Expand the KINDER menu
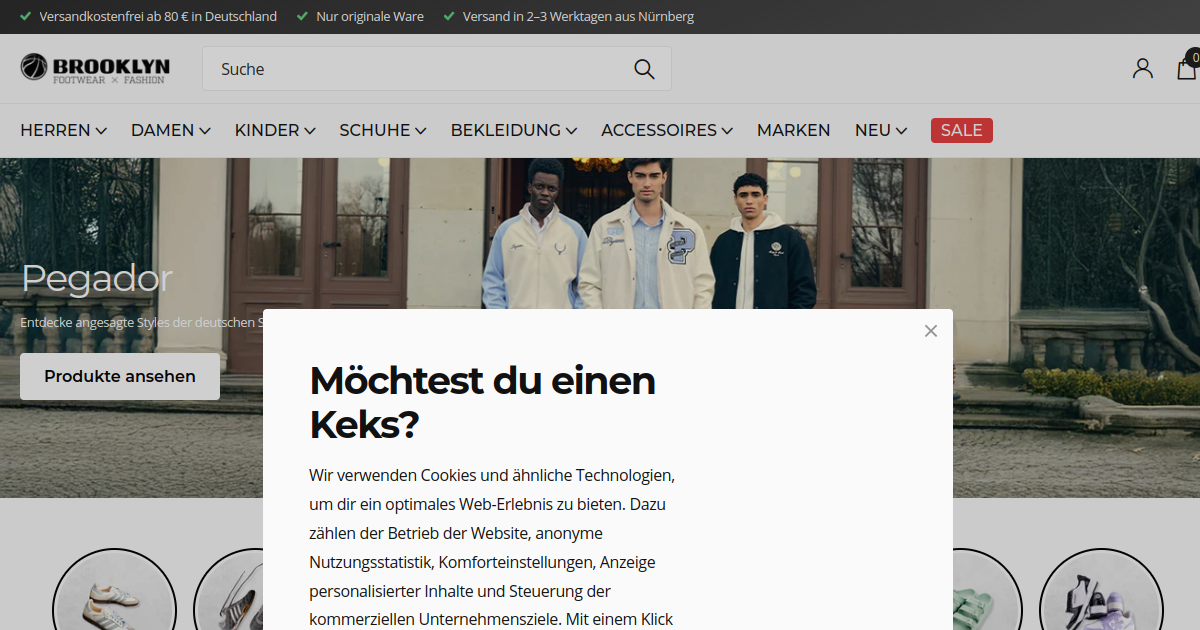This screenshot has height=630, width=1200. pyautogui.click(x=275, y=130)
